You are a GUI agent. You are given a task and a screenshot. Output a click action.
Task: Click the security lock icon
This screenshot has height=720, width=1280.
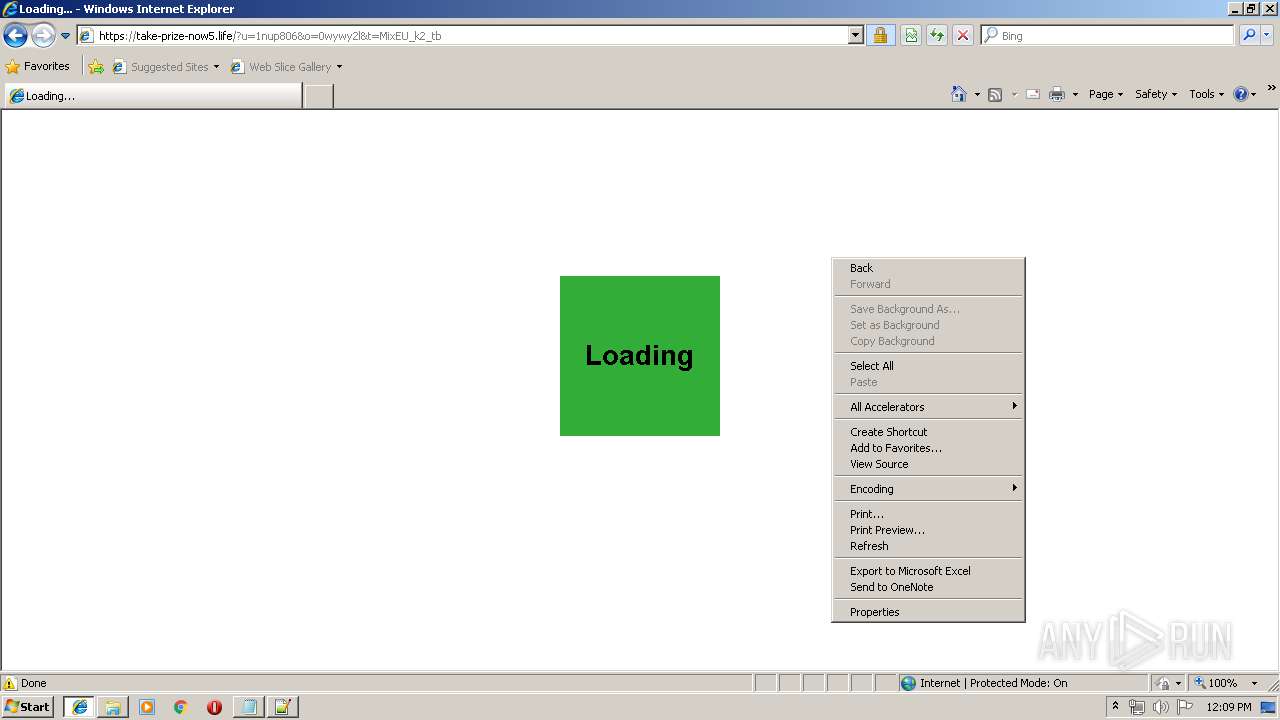coord(880,36)
